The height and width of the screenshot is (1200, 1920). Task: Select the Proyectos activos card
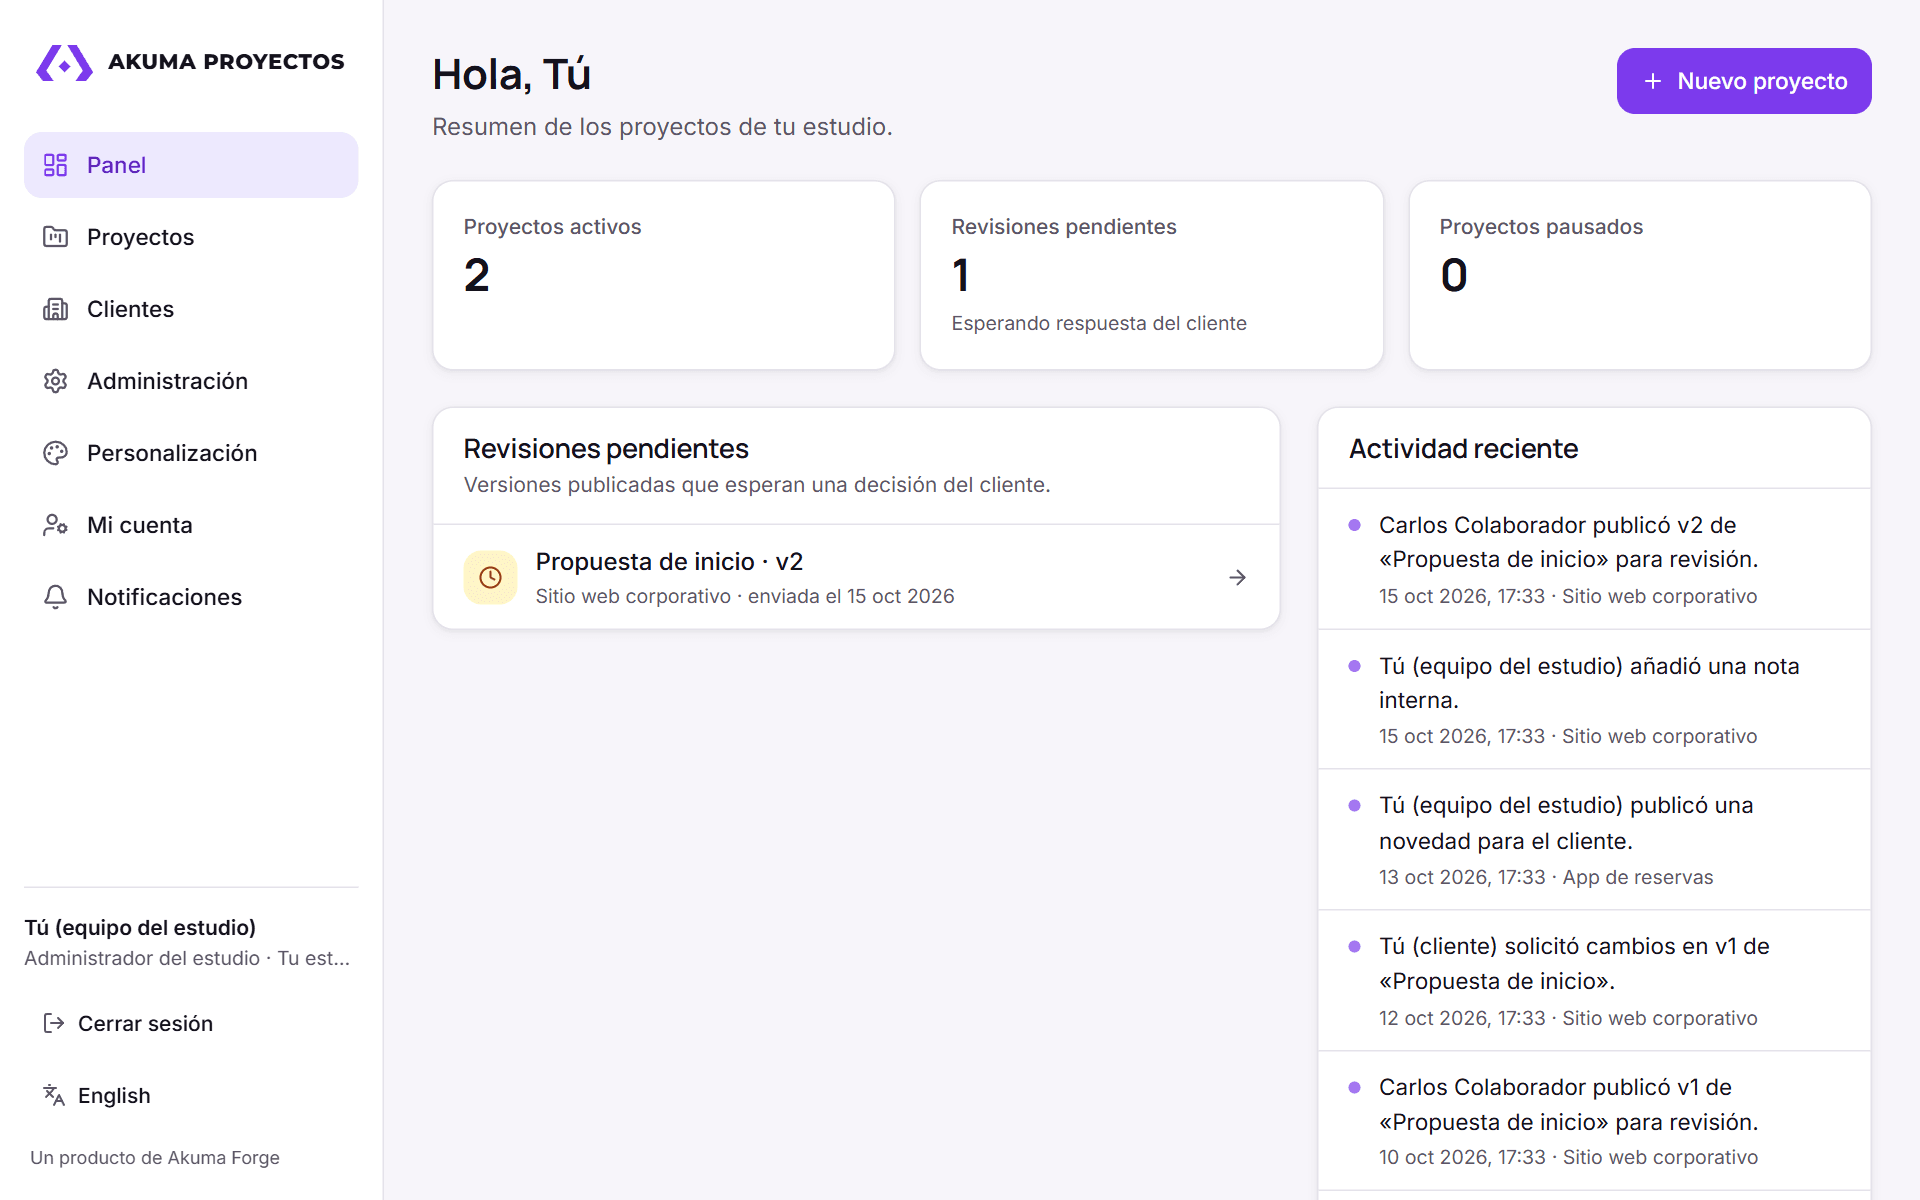pyautogui.click(x=663, y=275)
